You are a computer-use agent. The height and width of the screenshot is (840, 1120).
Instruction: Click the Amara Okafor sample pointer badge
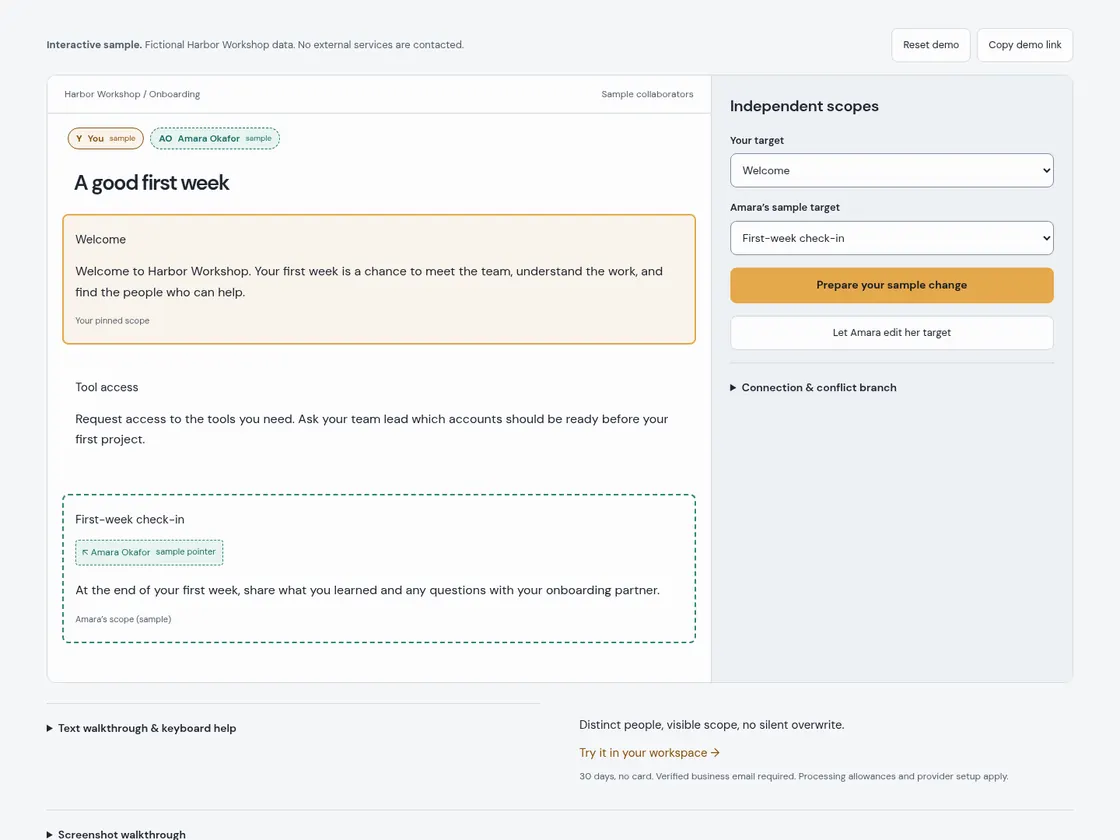click(x=149, y=552)
